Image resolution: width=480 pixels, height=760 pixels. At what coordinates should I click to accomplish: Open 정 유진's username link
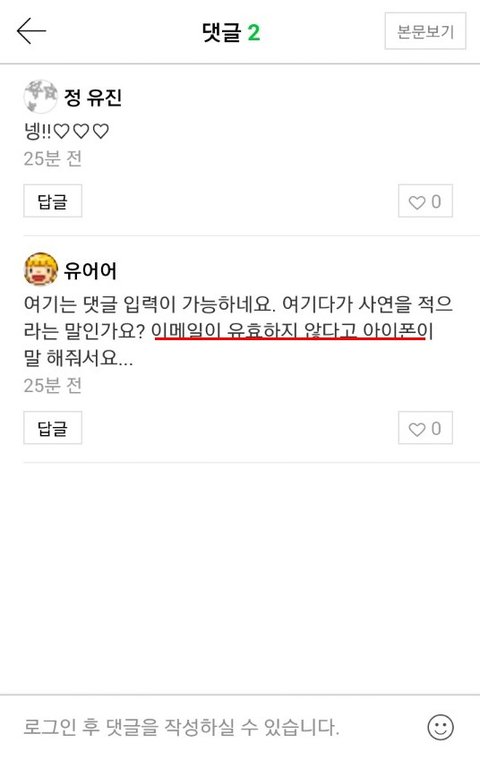tap(93, 97)
